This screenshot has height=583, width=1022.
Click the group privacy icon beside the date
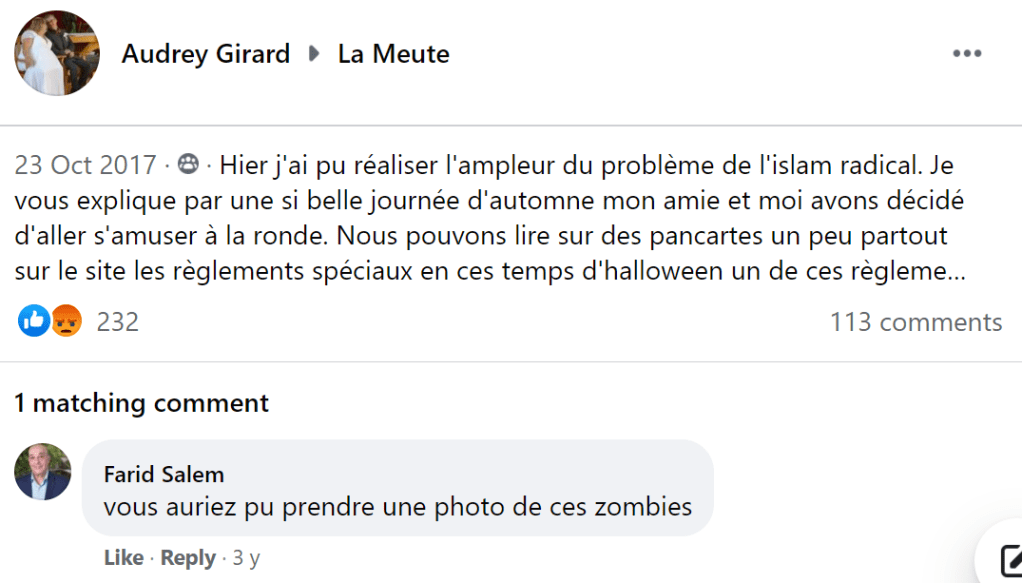187,164
